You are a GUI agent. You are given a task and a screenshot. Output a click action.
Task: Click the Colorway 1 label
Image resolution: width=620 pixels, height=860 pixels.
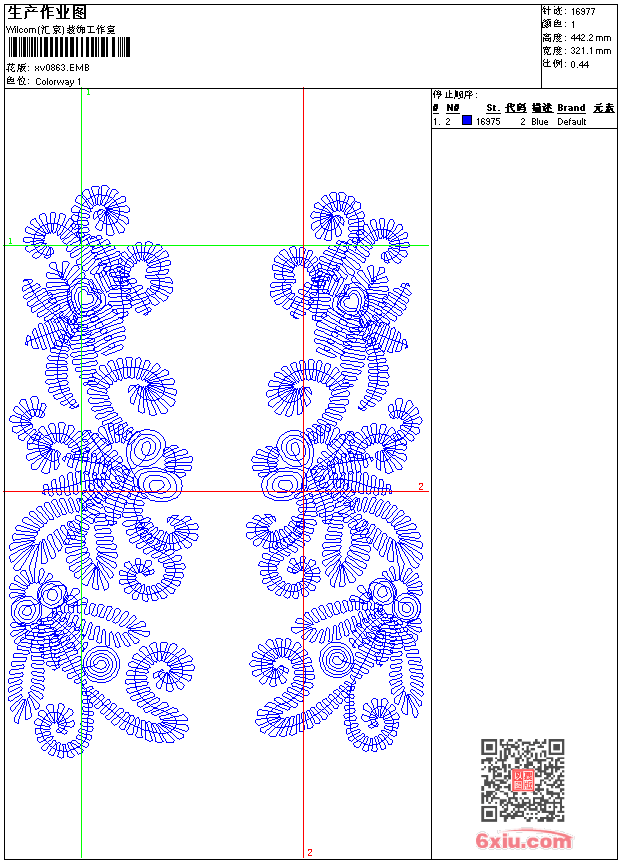tap(58, 81)
